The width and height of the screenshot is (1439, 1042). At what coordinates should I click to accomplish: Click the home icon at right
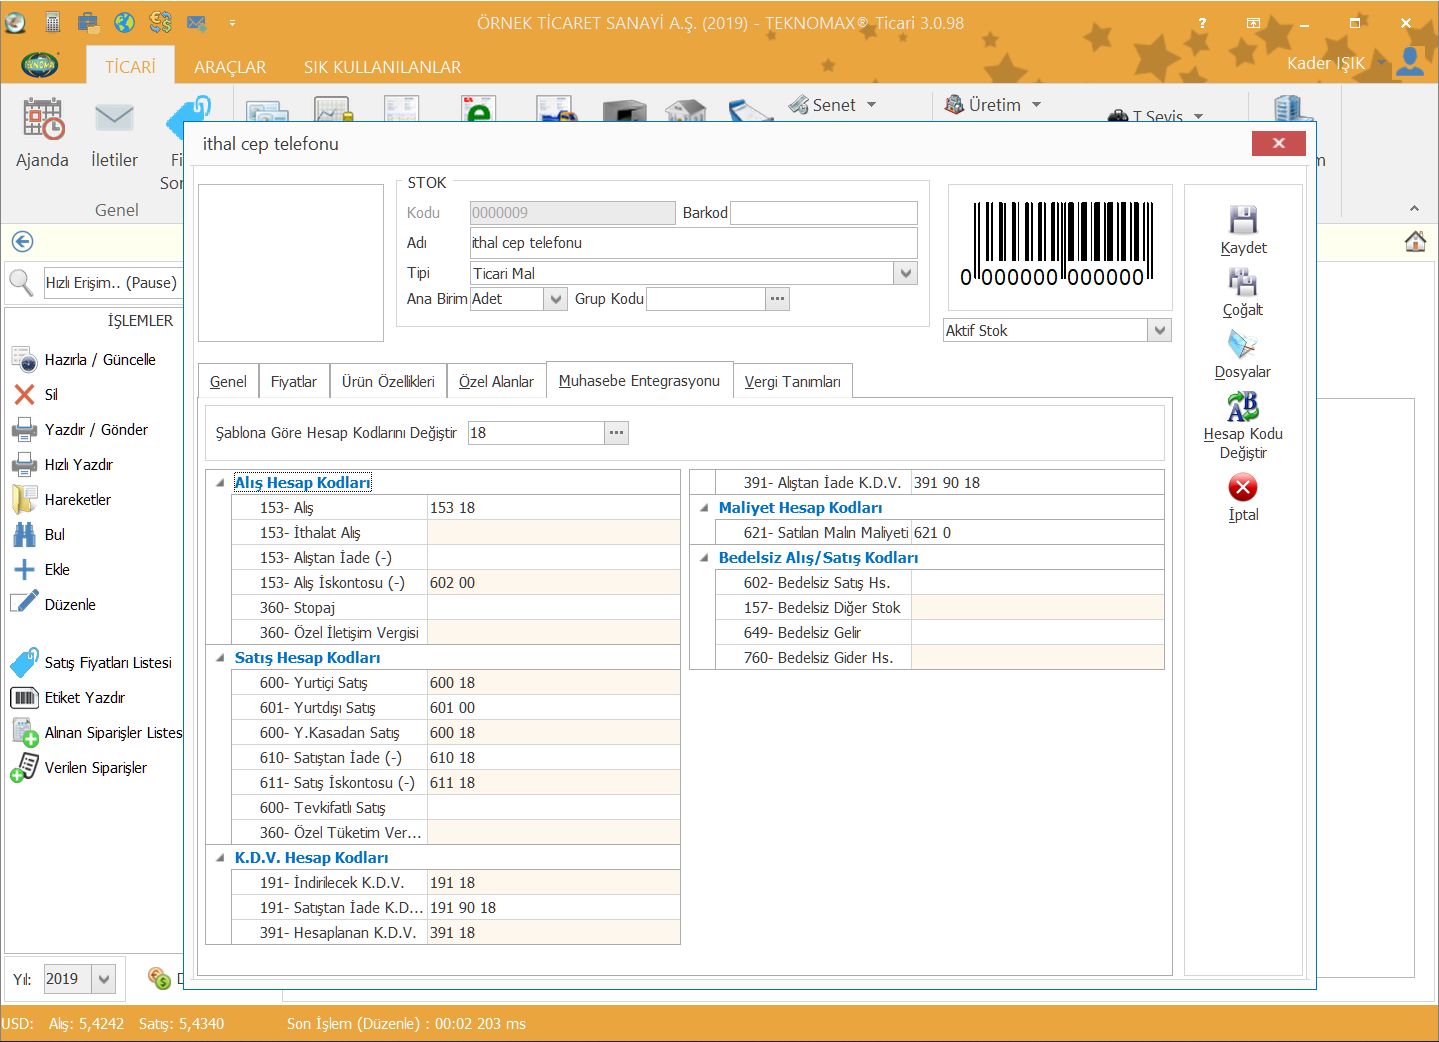(1415, 242)
